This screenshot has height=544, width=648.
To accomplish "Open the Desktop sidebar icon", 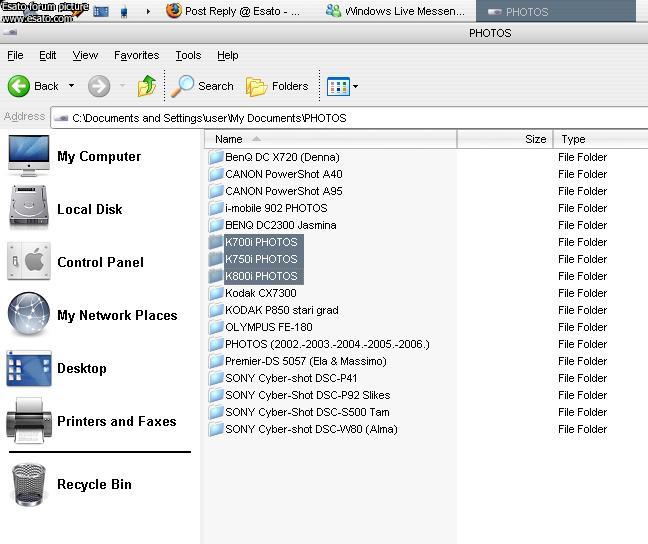I will tap(29, 368).
